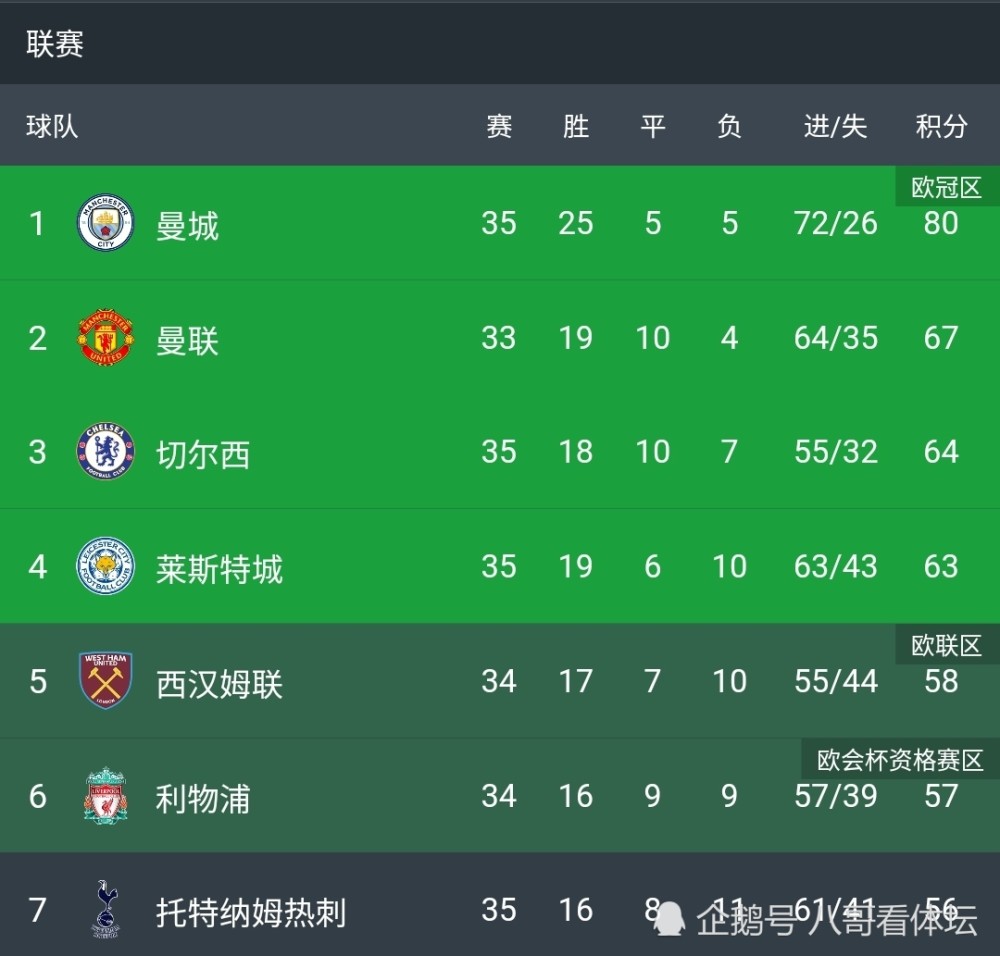Tap the penguin watermark icon
The image size is (1000, 956).
pos(669,918)
